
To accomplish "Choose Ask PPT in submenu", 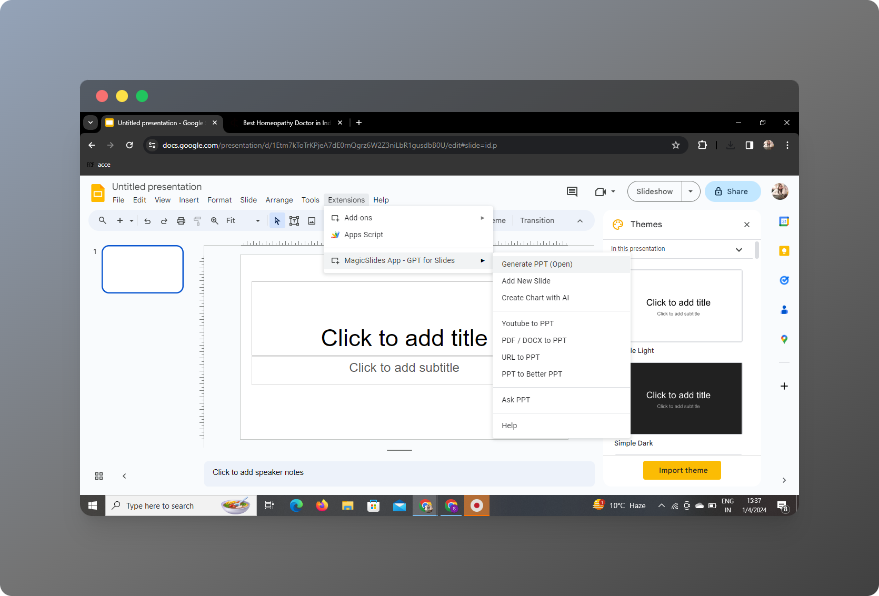I will coord(561,400).
